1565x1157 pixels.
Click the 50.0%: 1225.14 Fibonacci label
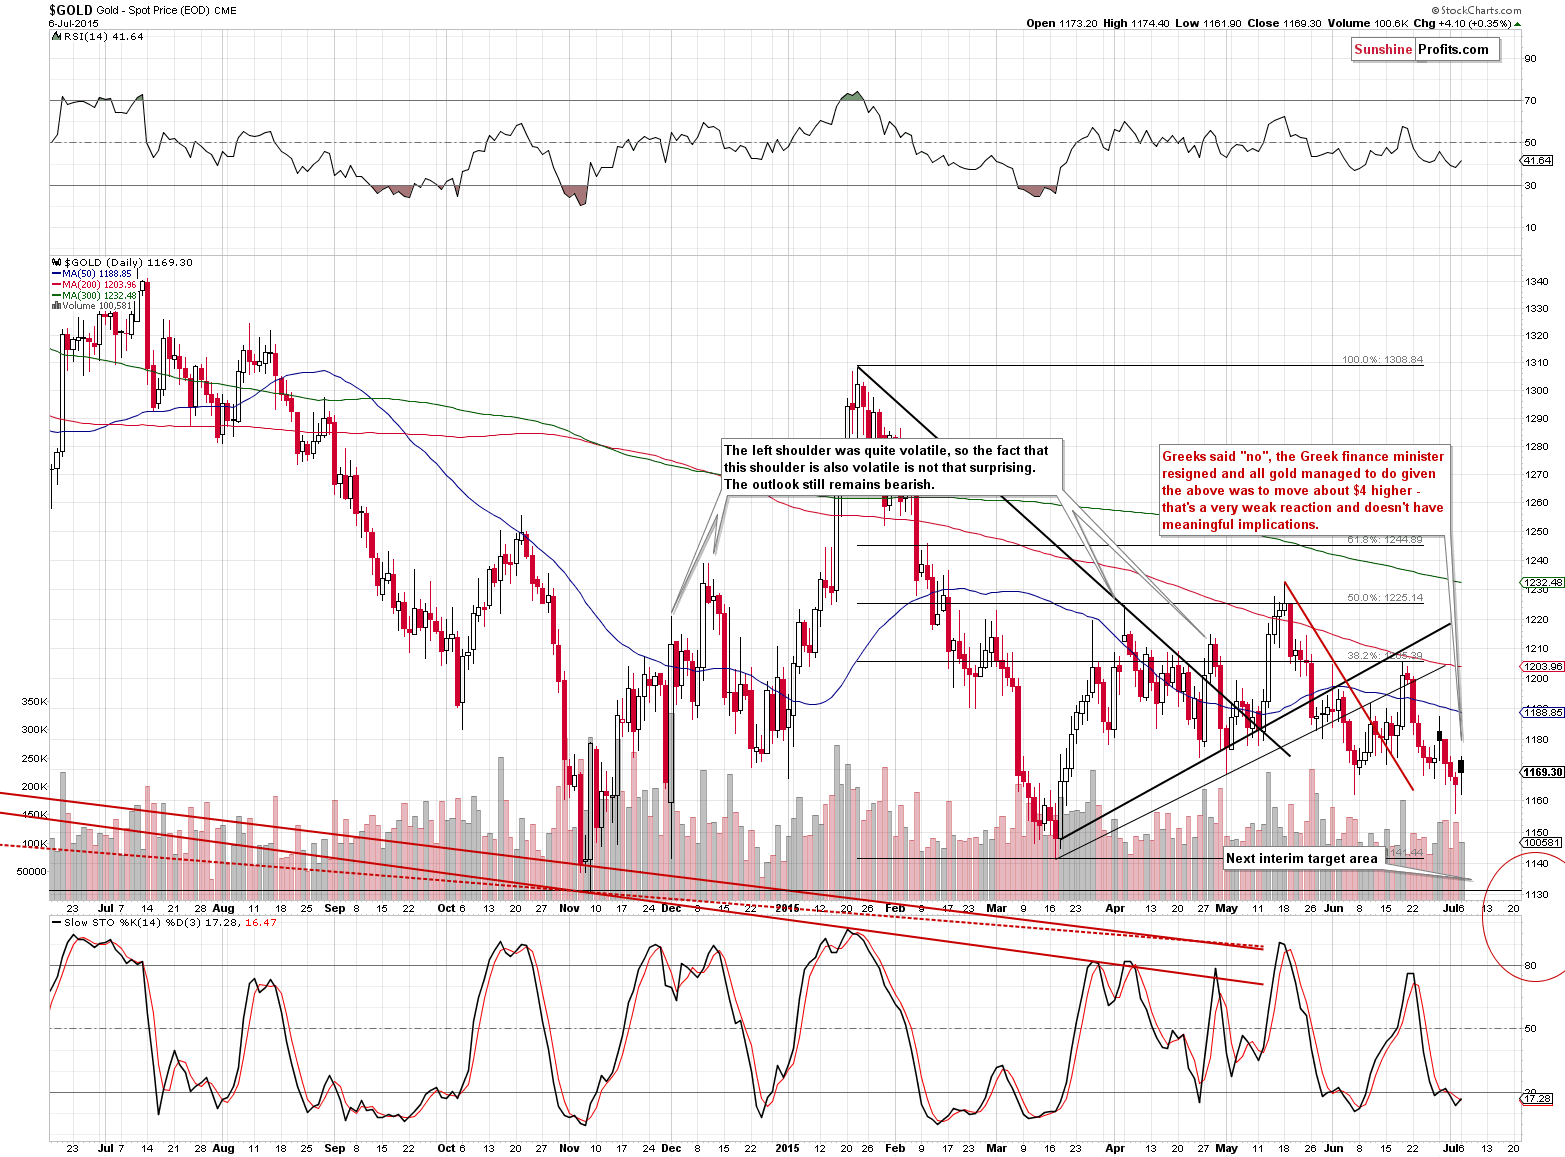tap(1385, 598)
